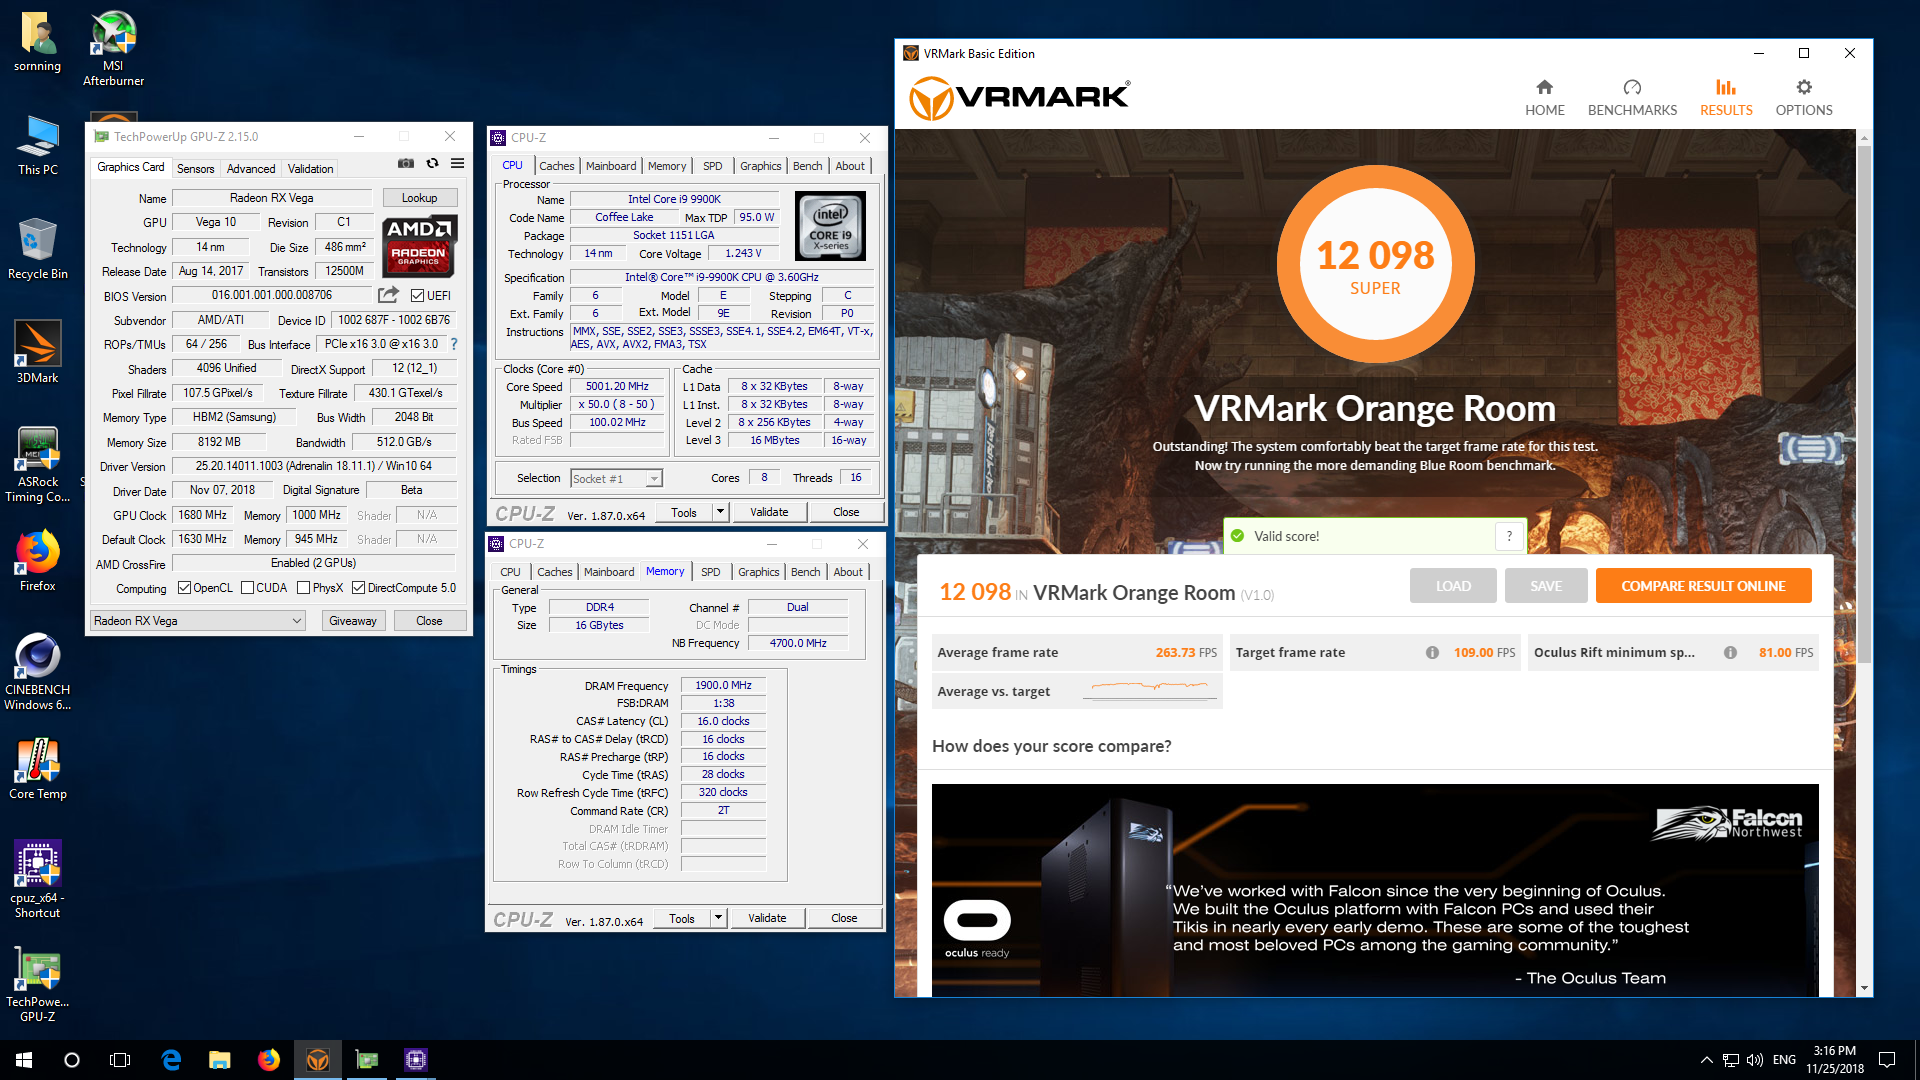Click LOAD button in VRMark
This screenshot has height=1080, width=1920.
click(1453, 586)
